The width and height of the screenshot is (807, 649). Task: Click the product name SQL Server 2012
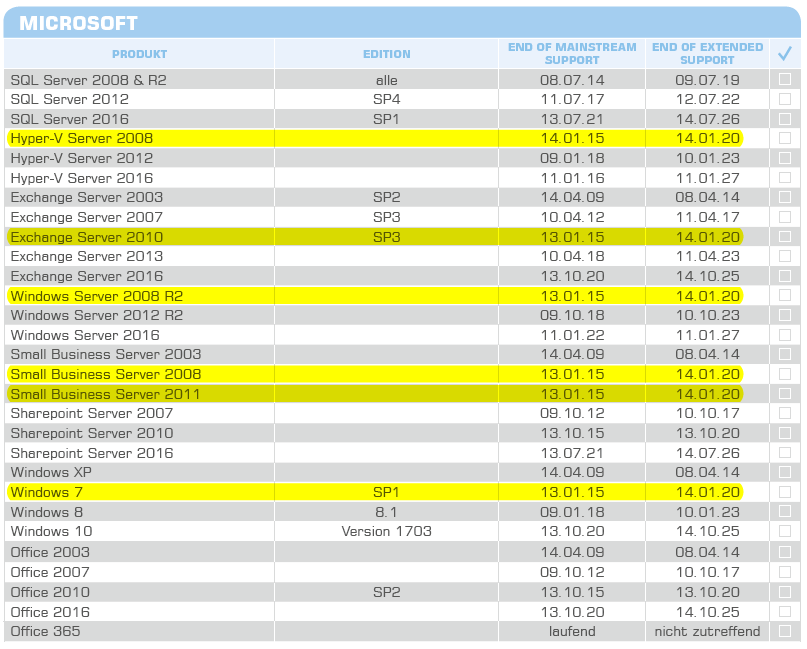[69, 99]
